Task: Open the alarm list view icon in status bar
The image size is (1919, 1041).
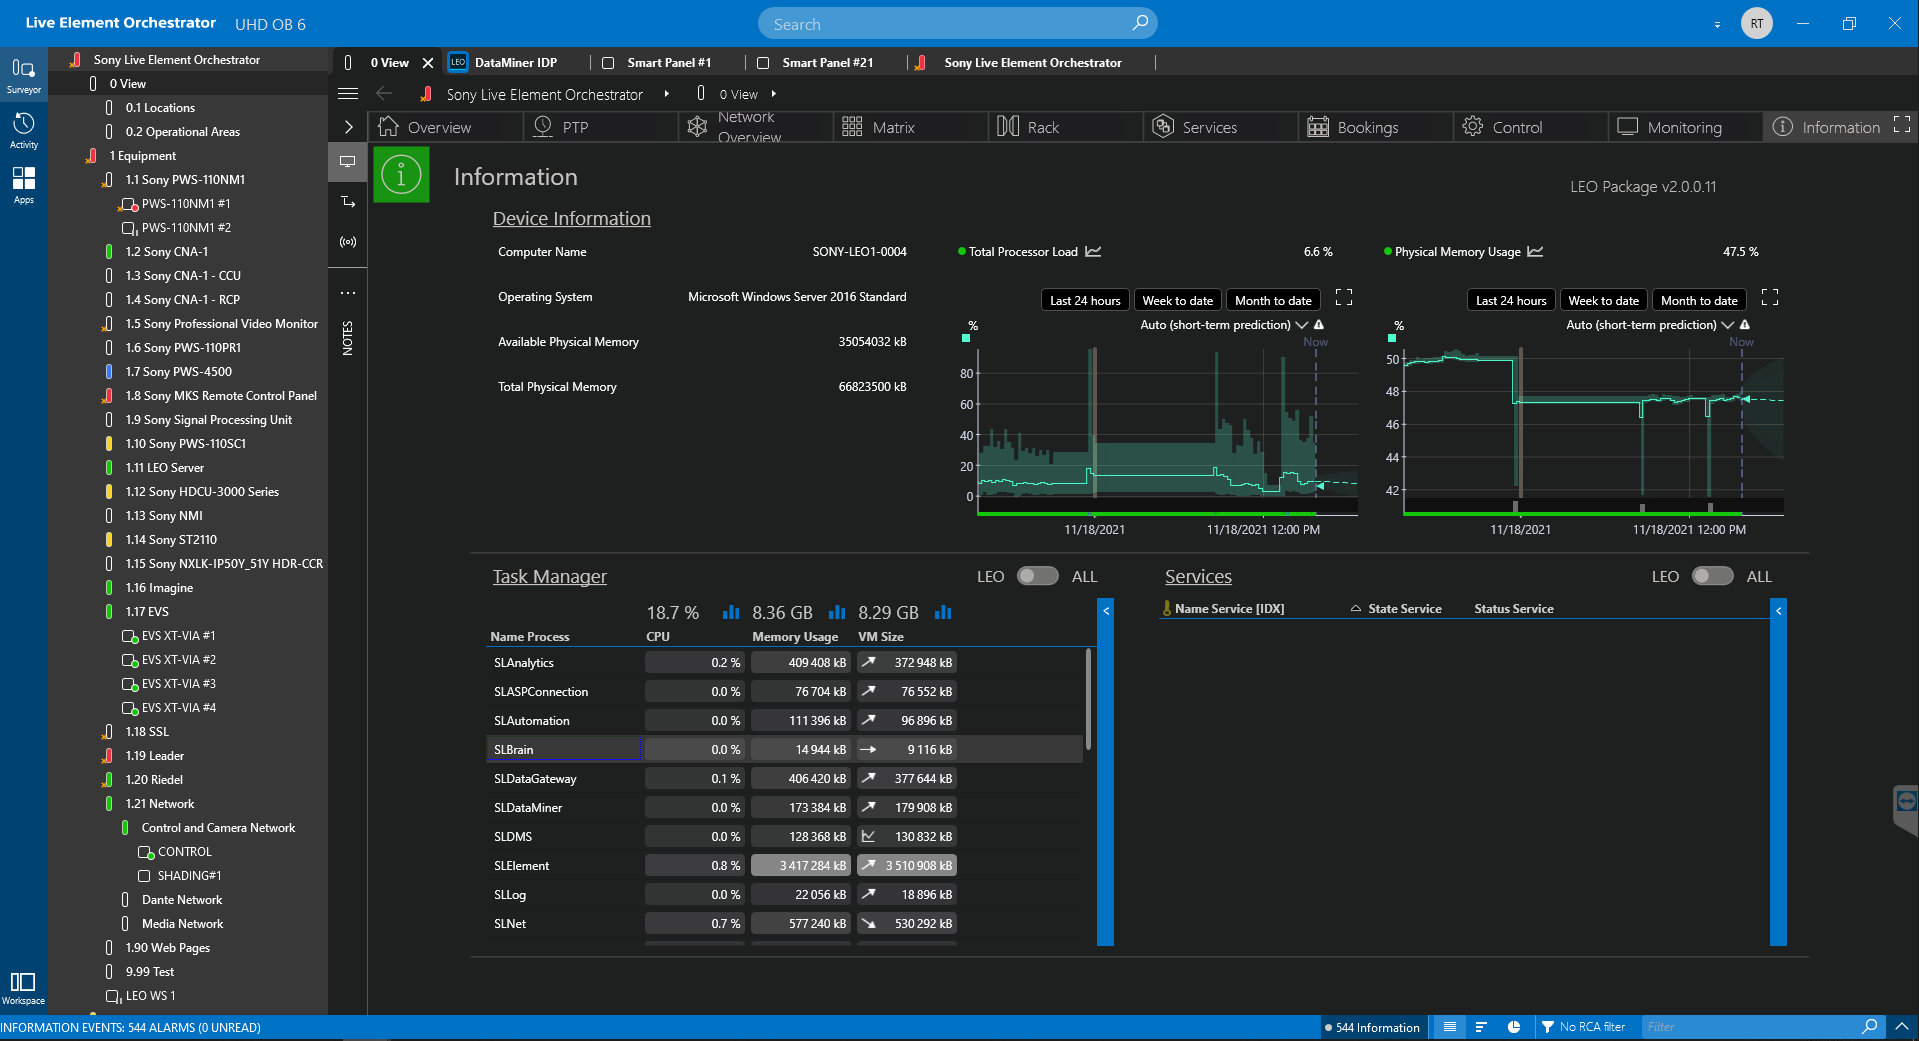Action: point(1450,1027)
